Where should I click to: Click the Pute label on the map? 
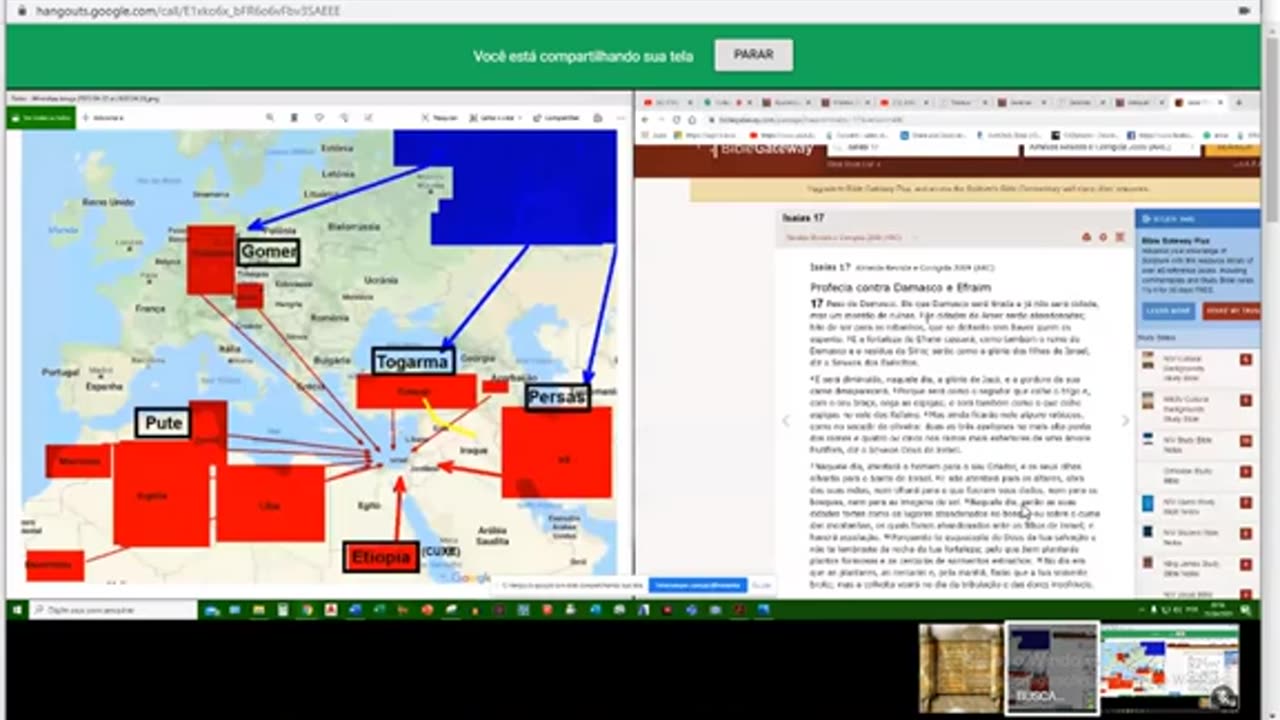click(x=163, y=423)
